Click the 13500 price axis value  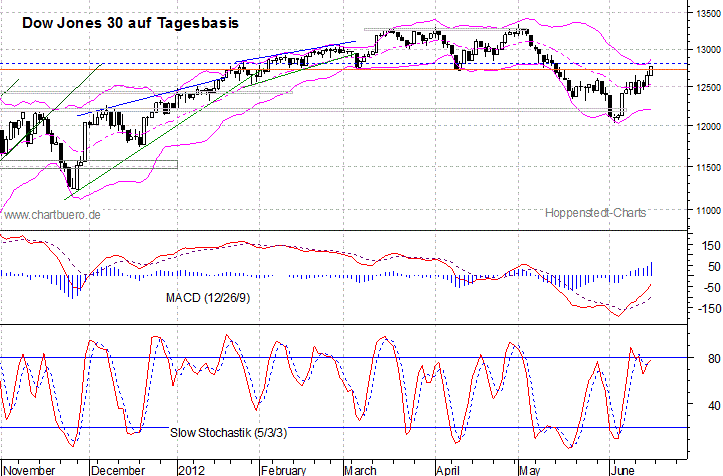pos(708,13)
